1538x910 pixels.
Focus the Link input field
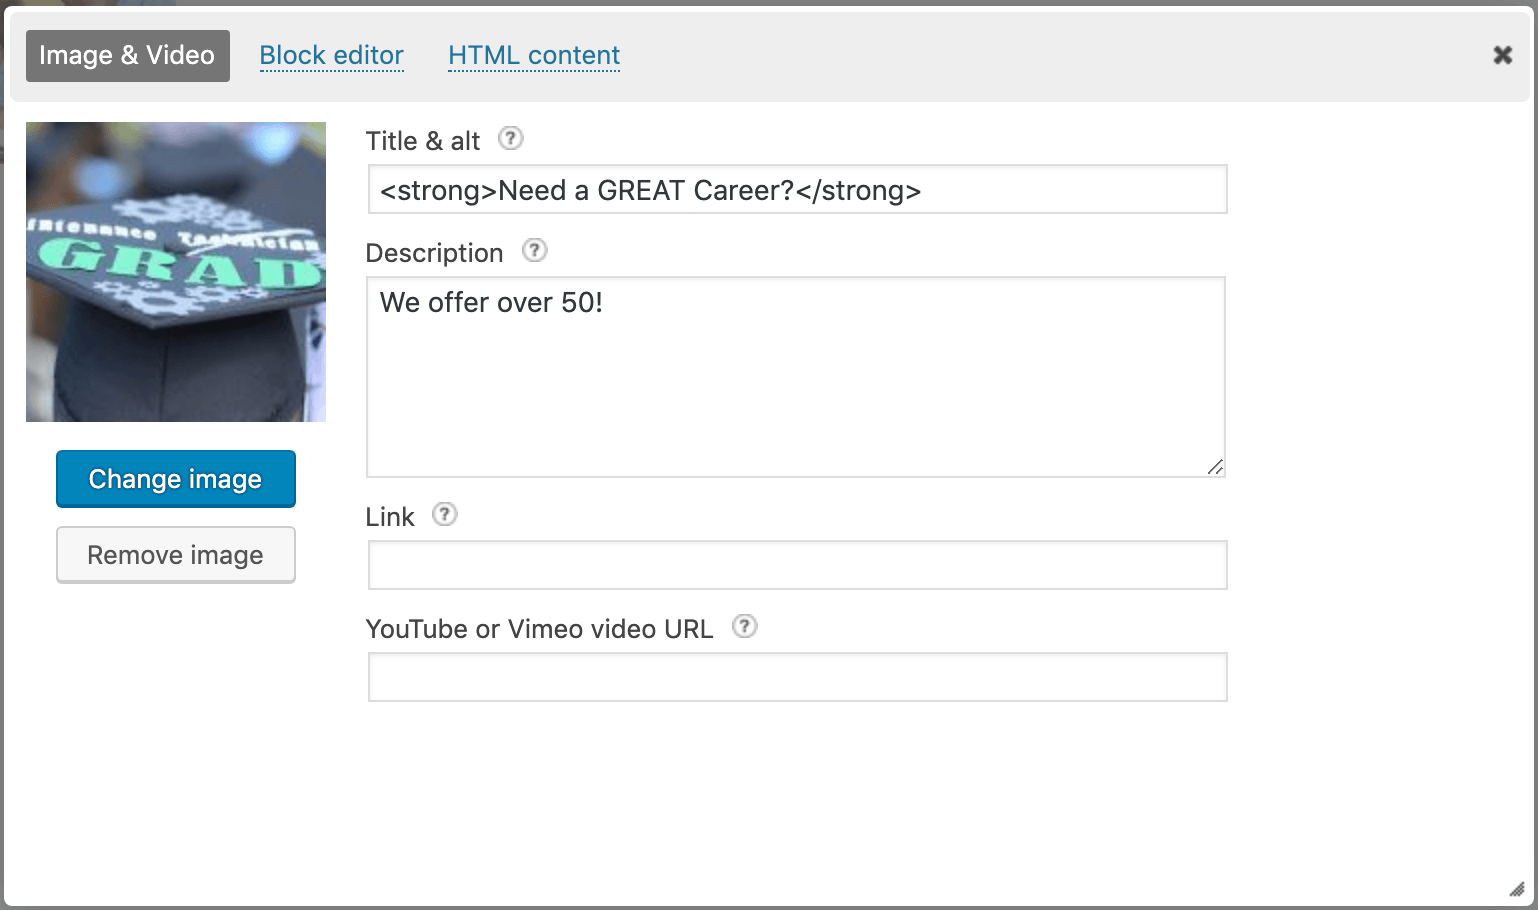(x=797, y=565)
